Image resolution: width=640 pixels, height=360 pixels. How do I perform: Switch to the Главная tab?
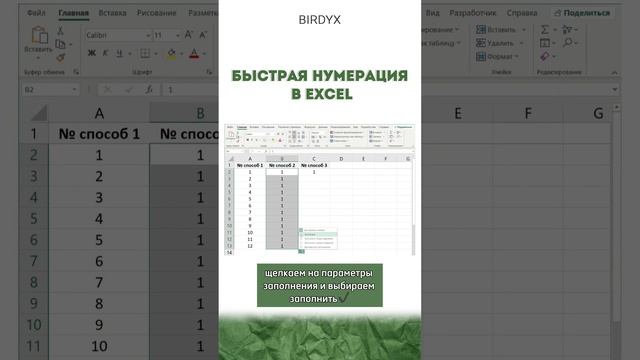click(73, 13)
